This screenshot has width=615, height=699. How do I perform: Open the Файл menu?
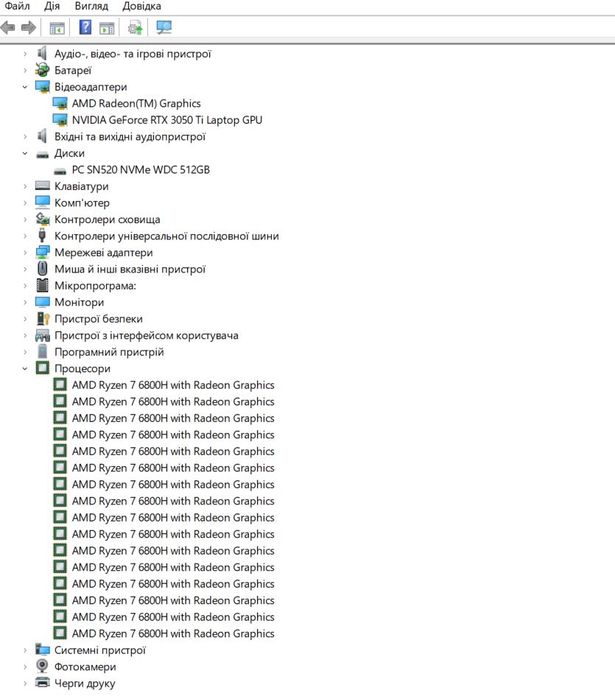(17, 6)
